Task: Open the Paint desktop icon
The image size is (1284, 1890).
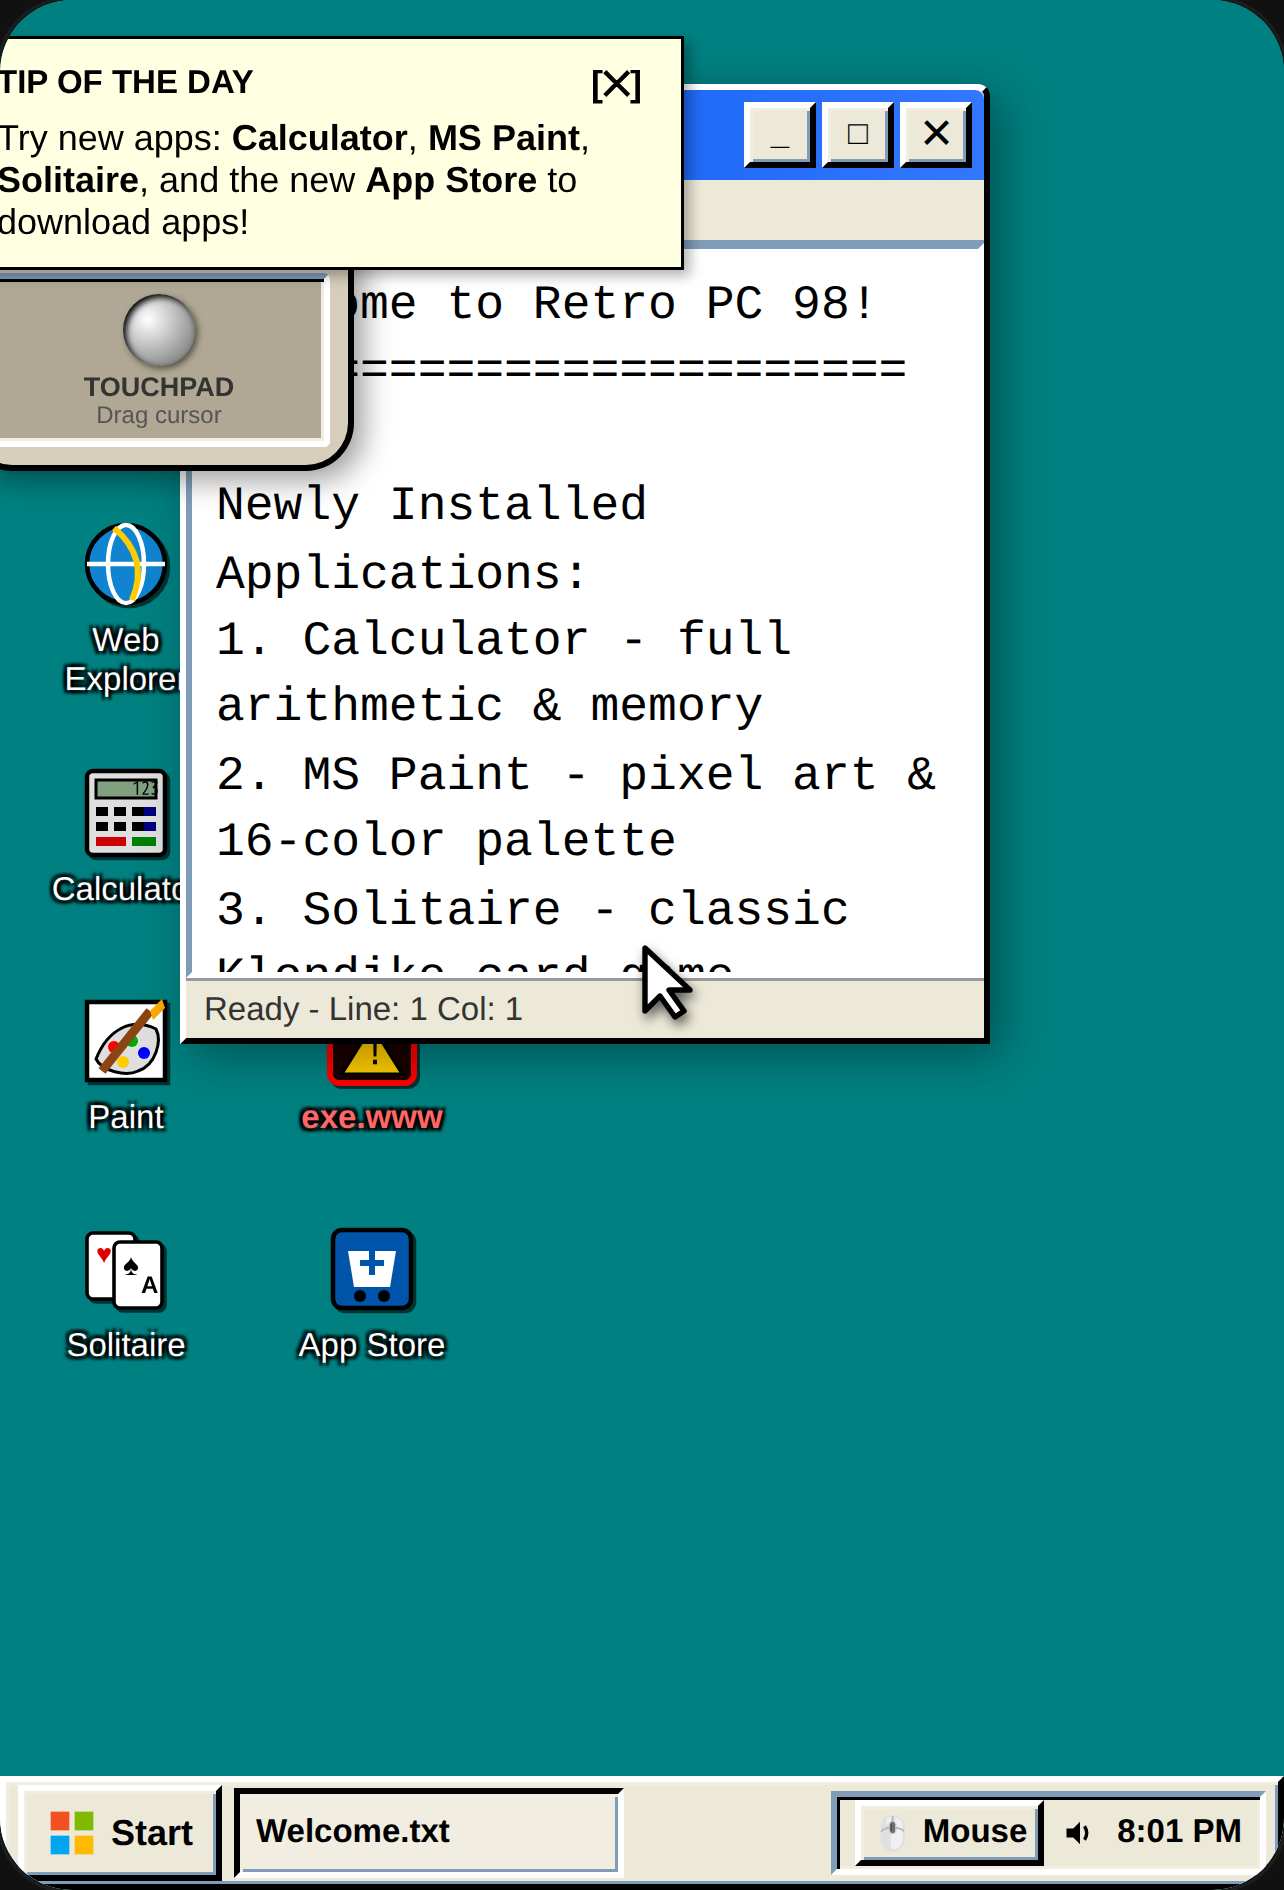Action: pyautogui.click(x=126, y=1041)
